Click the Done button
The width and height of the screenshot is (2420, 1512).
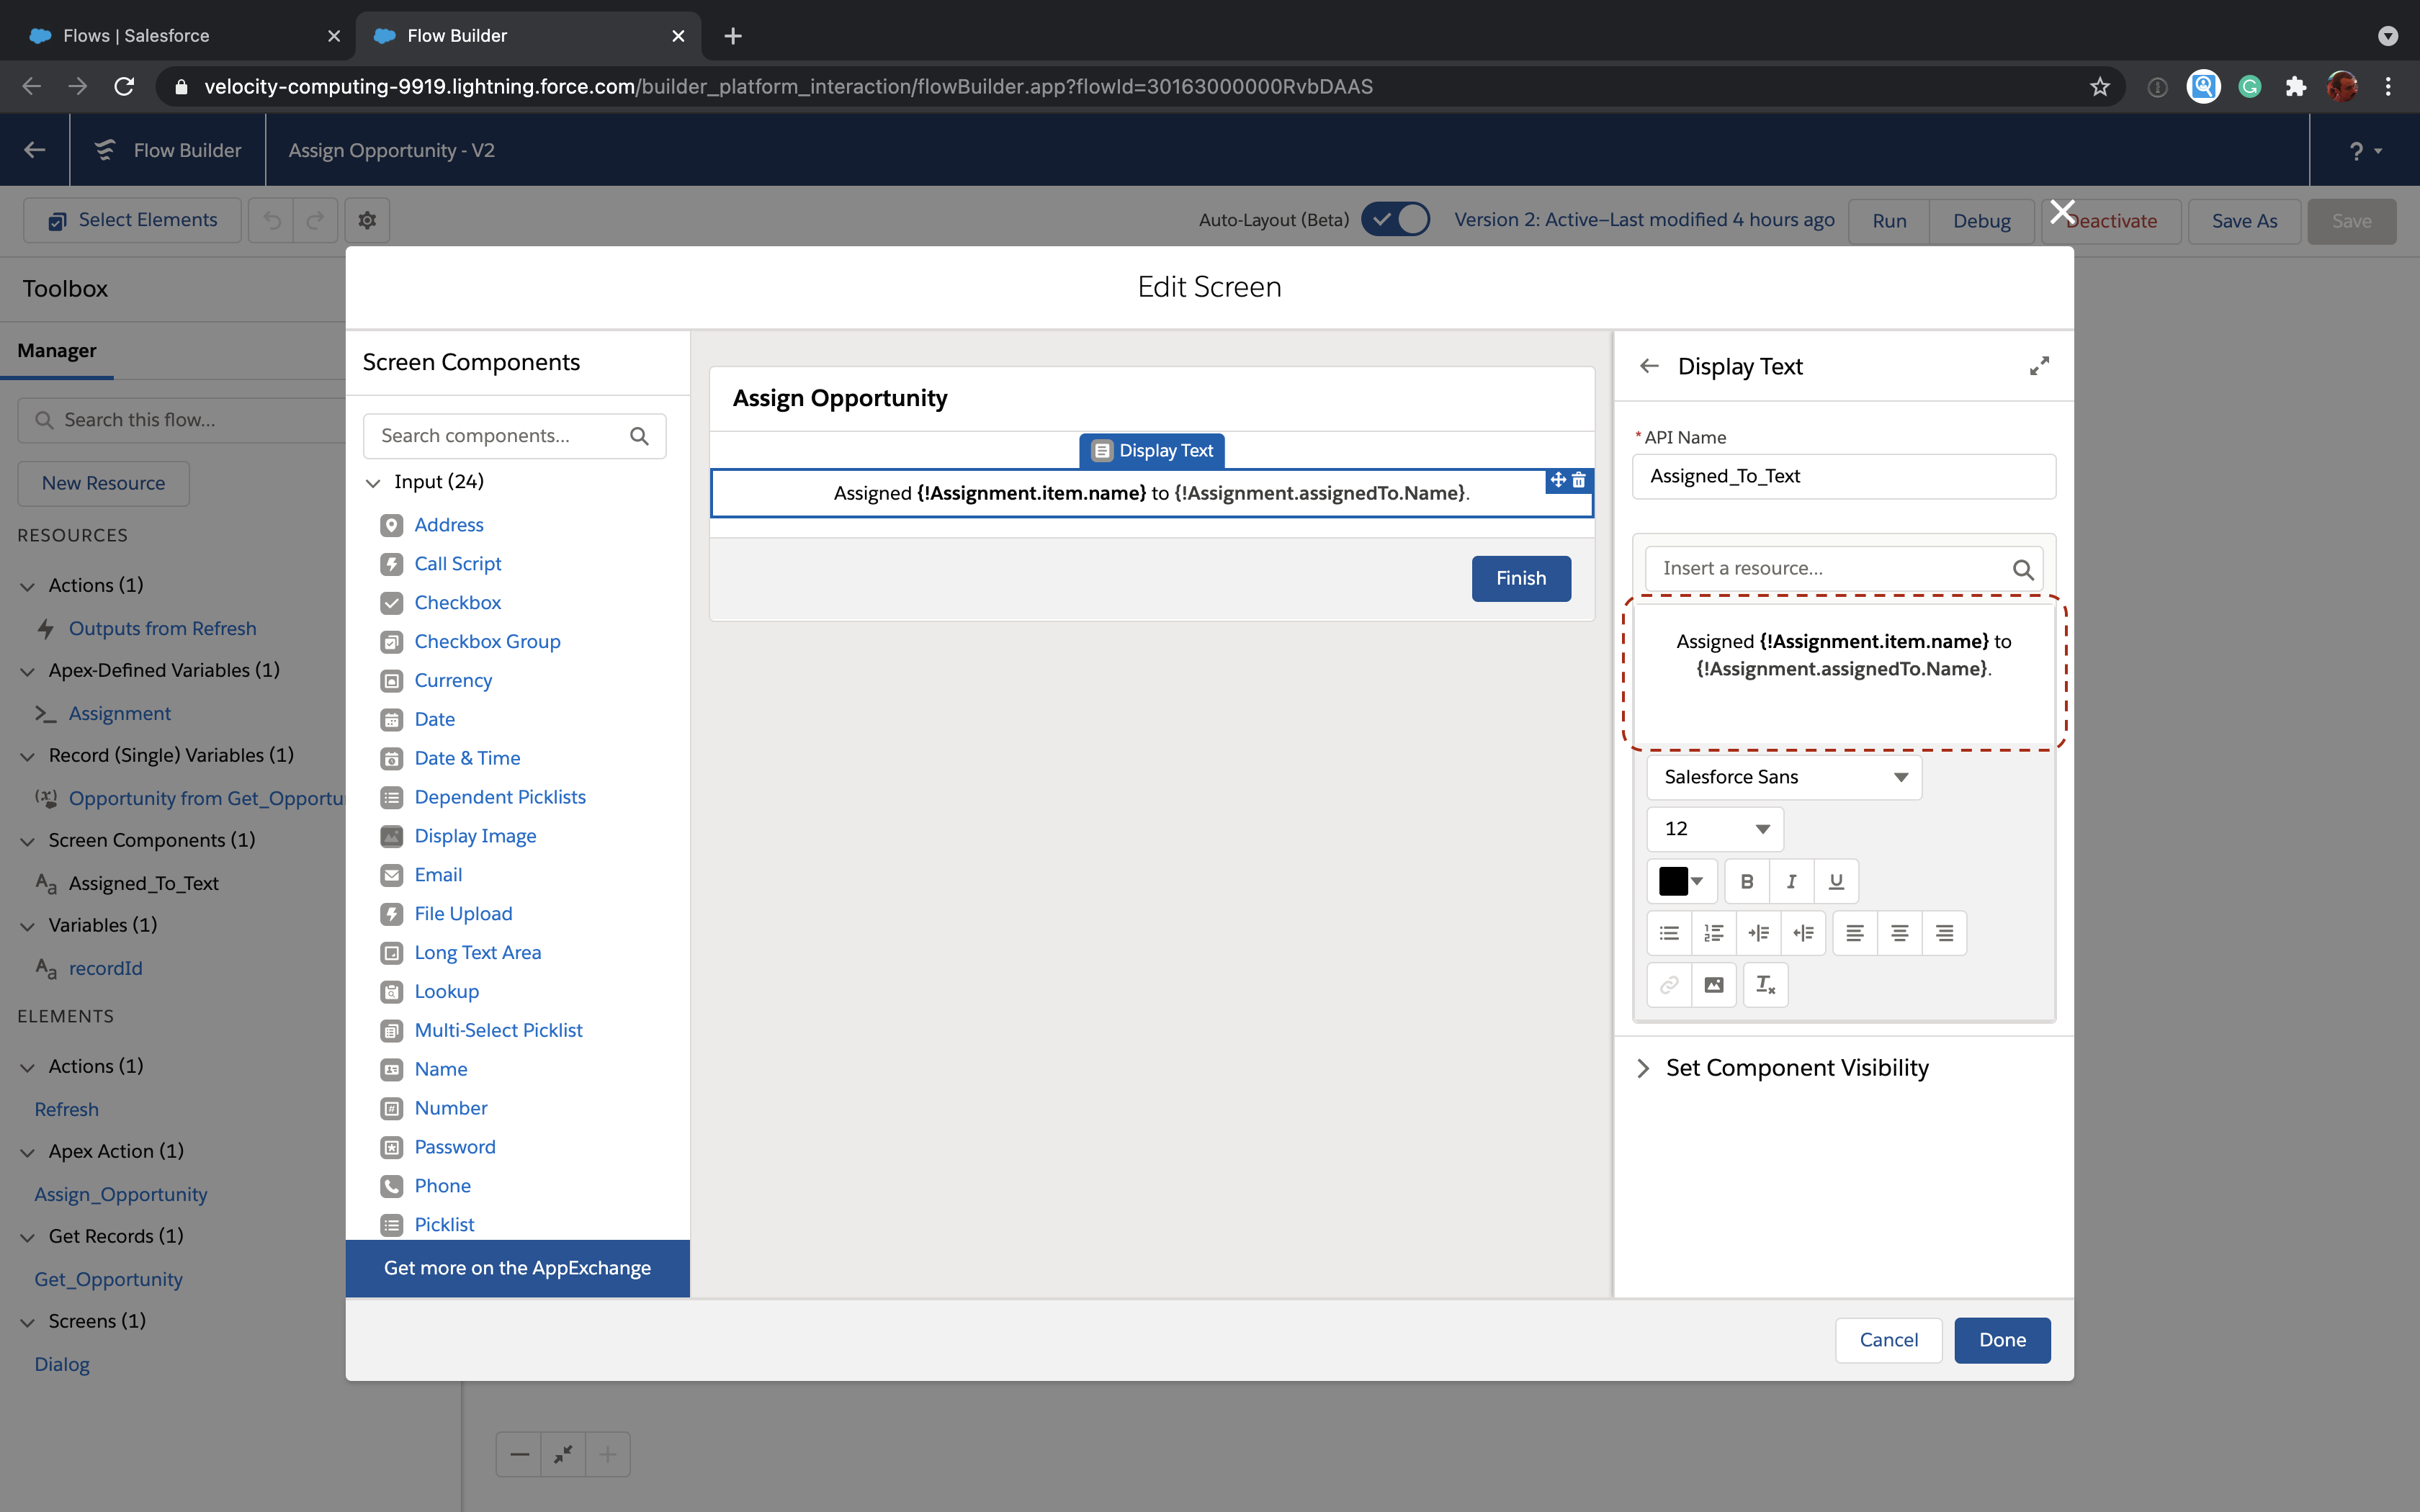[x=2002, y=1340]
